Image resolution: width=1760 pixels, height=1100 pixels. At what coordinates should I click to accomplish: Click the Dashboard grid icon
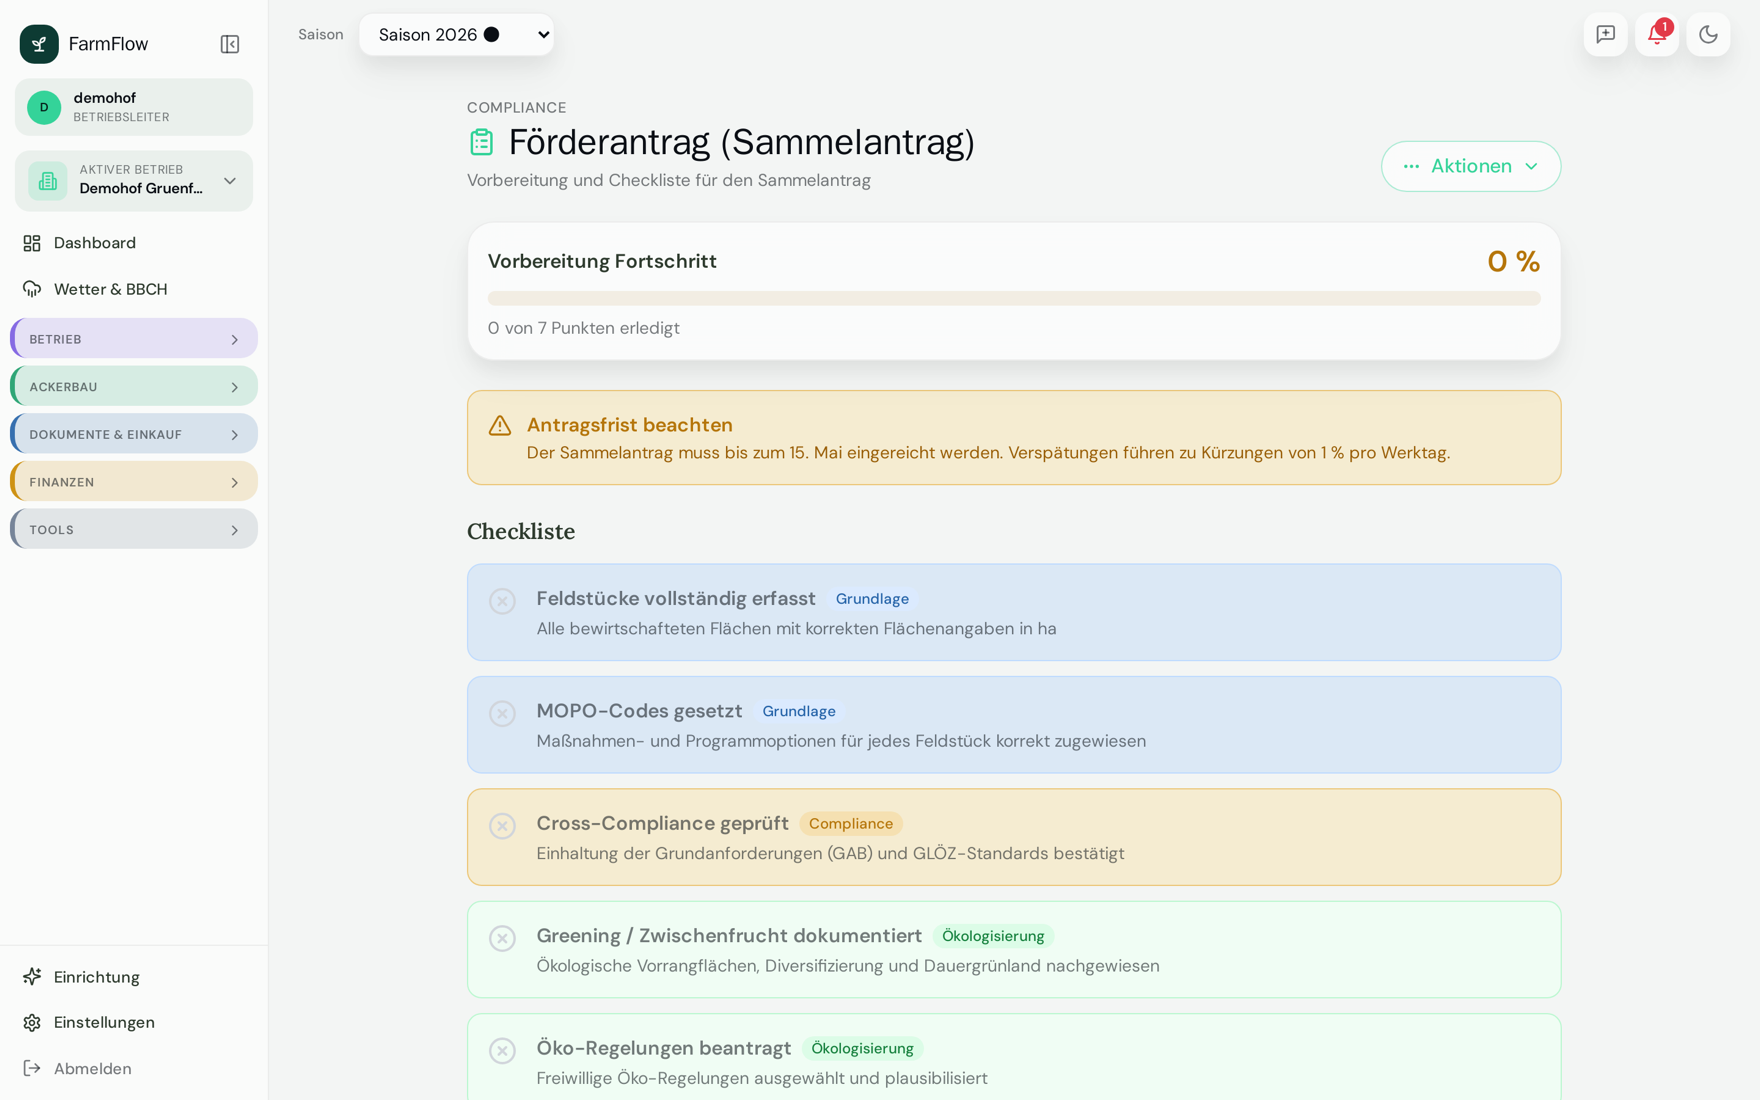(x=32, y=243)
